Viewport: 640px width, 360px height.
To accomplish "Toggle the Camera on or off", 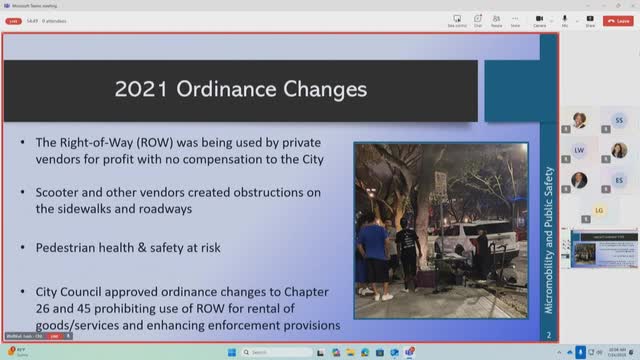I will click(x=539, y=21).
